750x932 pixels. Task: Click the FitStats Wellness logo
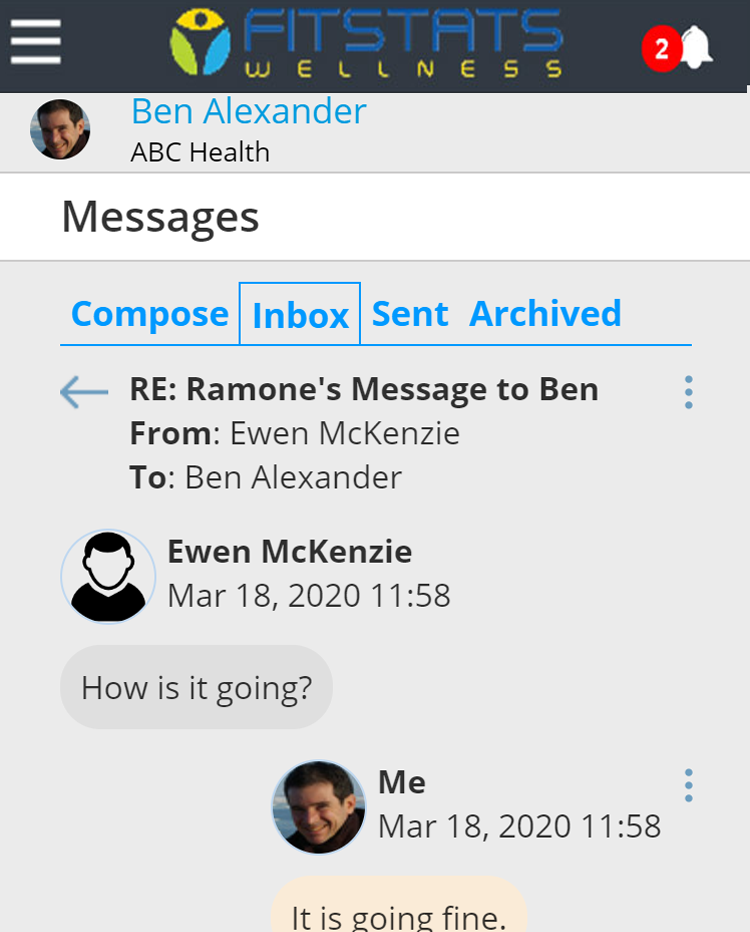pyautogui.click(x=366, y=44)
